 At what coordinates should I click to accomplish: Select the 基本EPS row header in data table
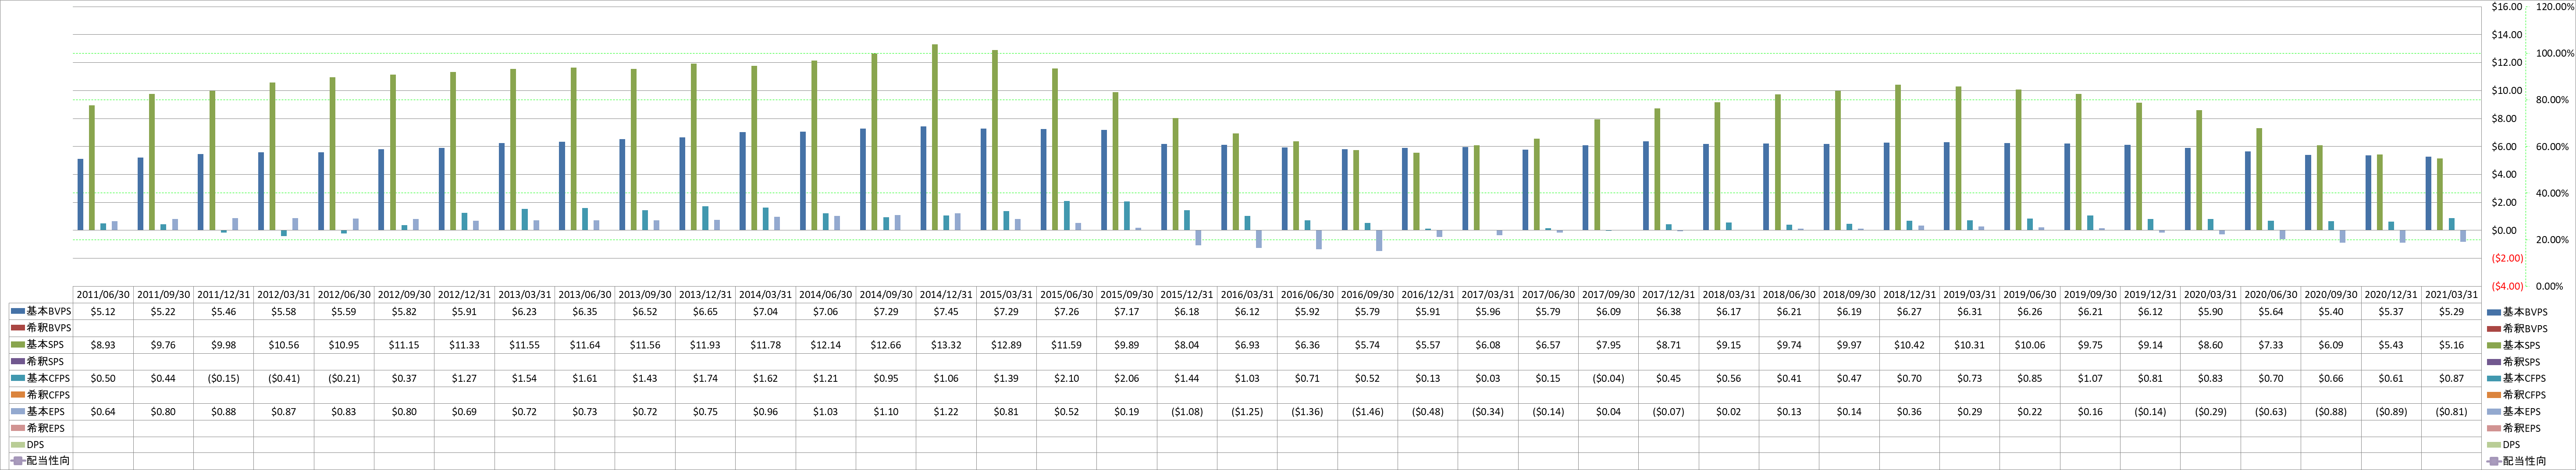[x=41, y=411]
